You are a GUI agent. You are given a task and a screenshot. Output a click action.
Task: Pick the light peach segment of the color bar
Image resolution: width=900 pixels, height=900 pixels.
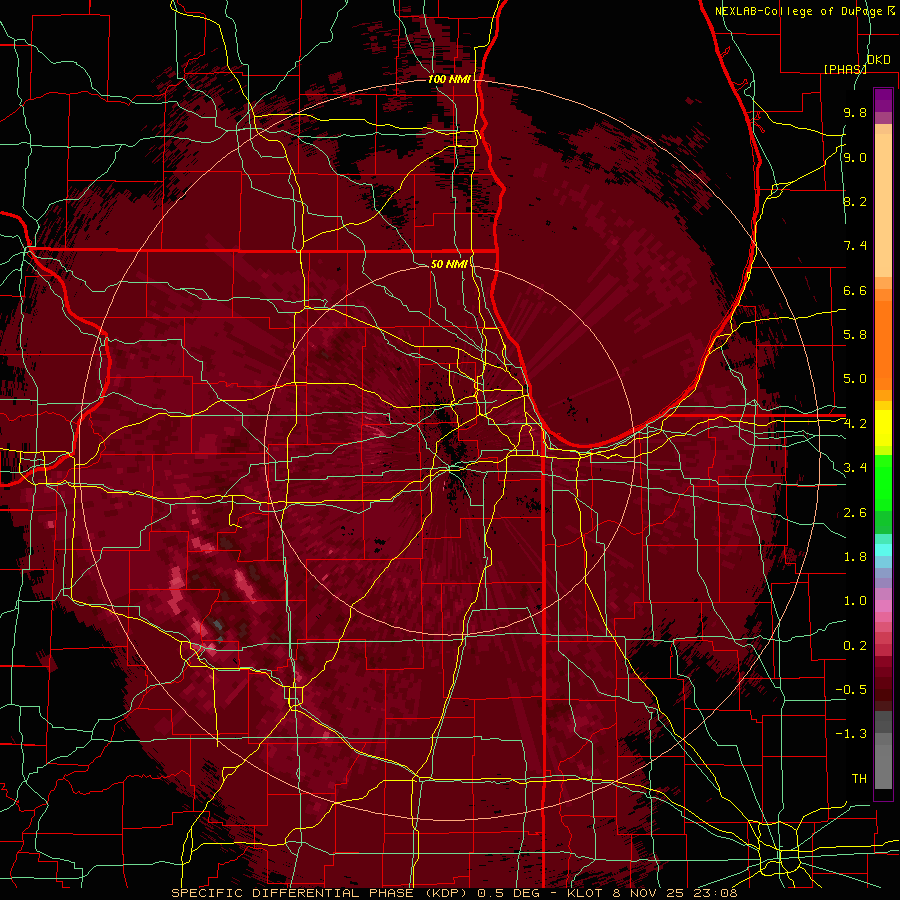pos(883,207)
